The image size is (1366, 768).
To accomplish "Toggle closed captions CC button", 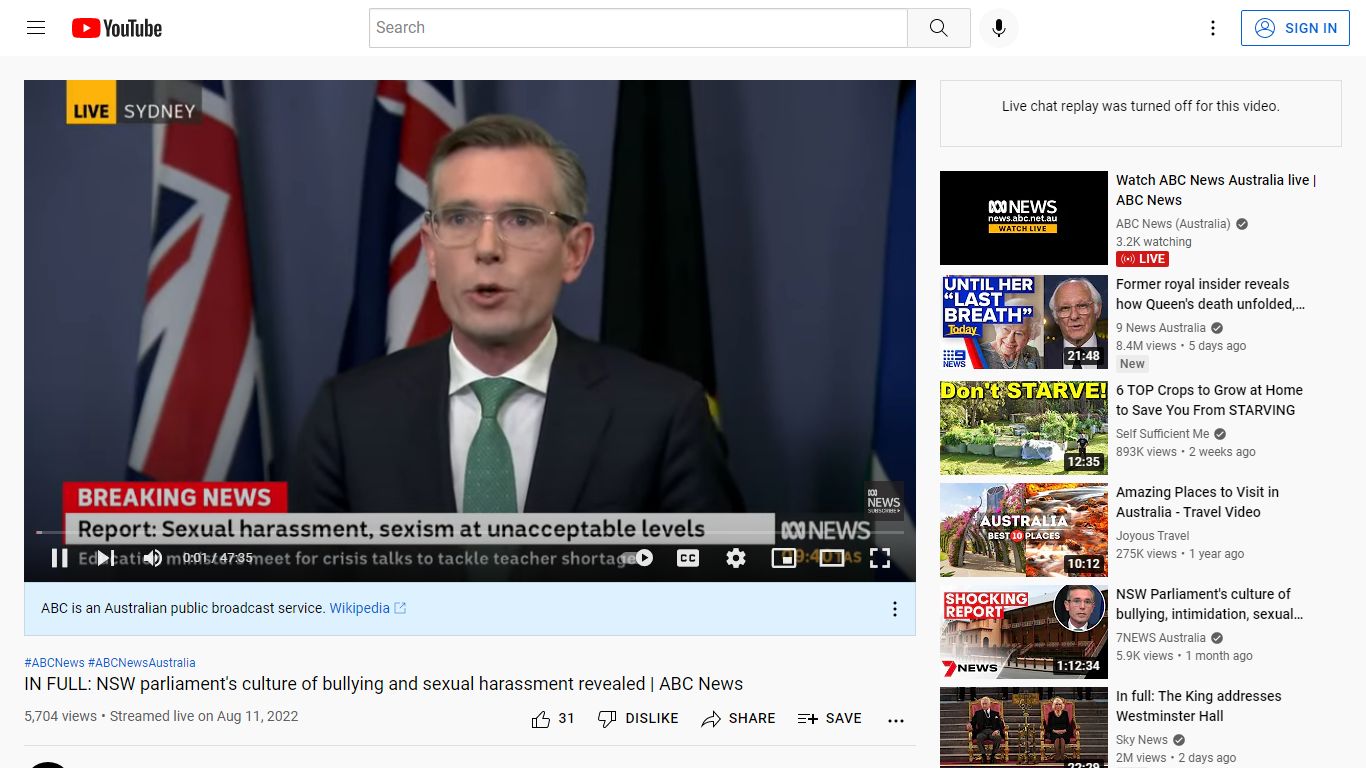I will tap(688, 558).
